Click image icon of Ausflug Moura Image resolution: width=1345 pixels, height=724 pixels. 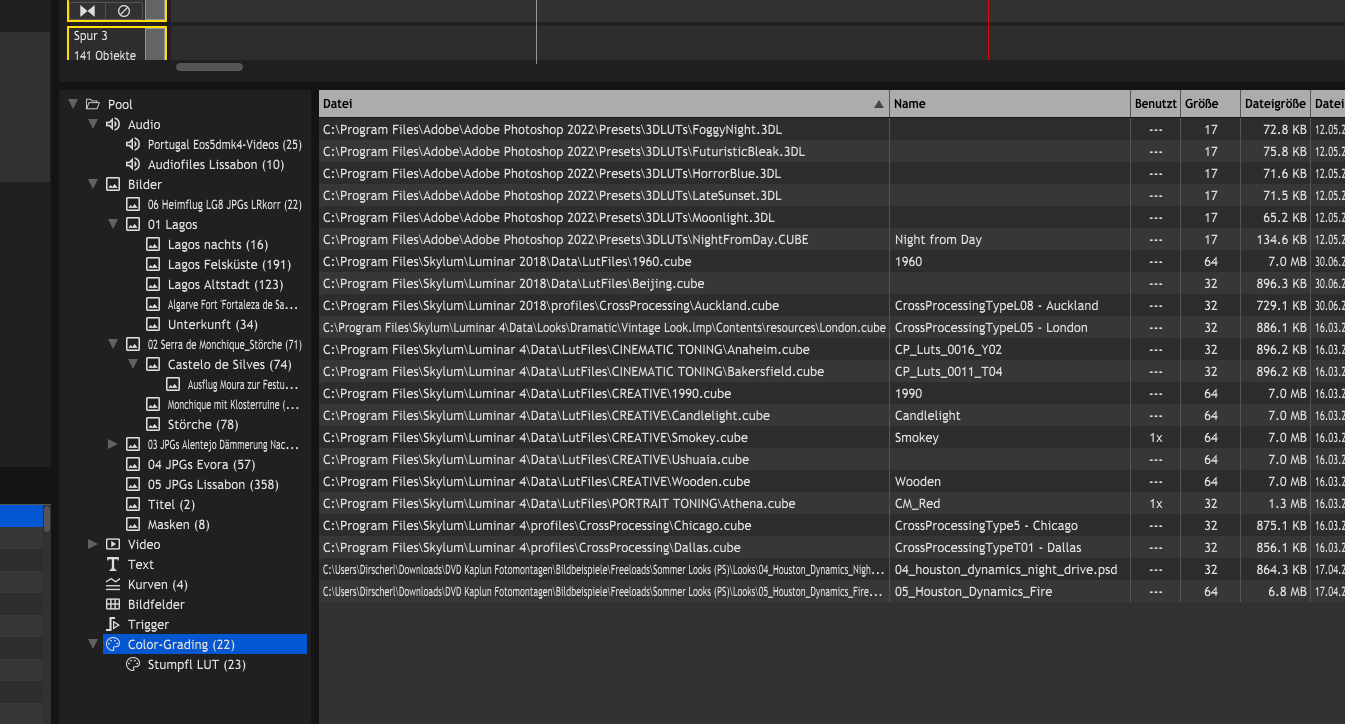pyautogui.click(x=173, y=384)
